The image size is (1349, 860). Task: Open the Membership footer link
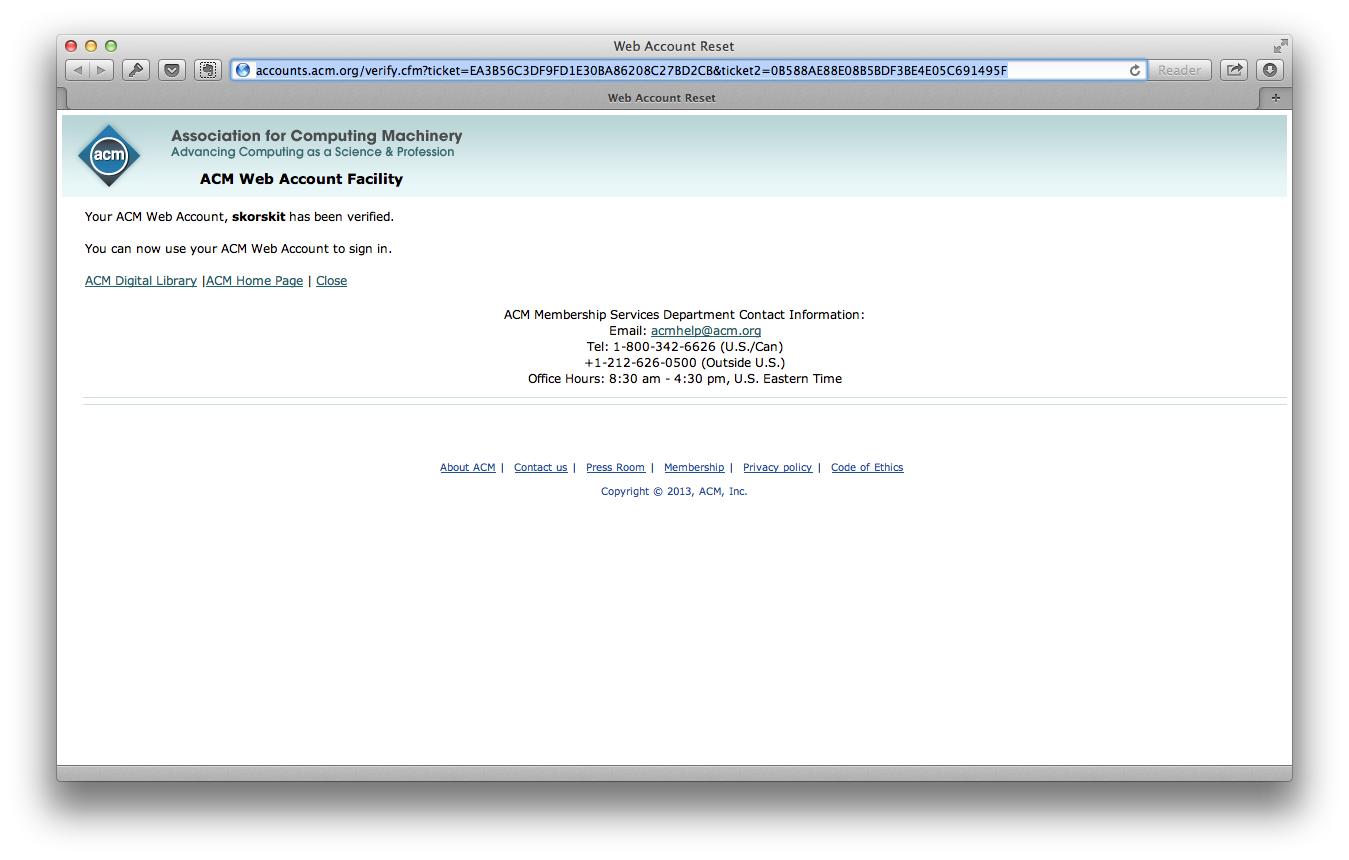694,468
